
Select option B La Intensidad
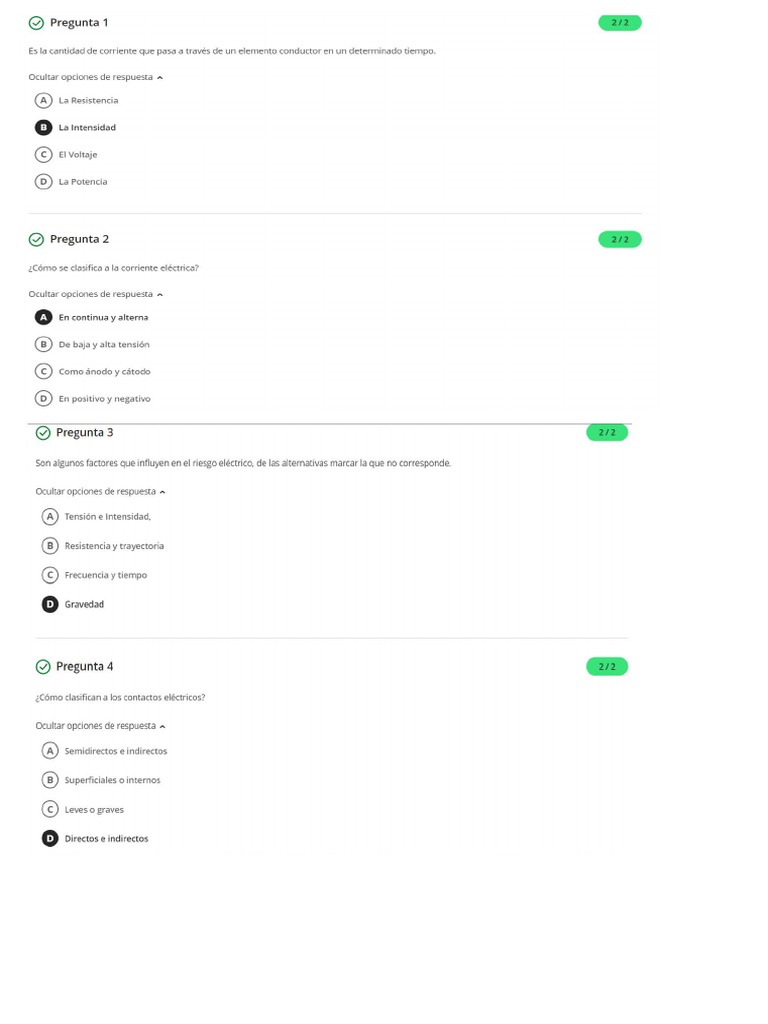coord(75,127)
